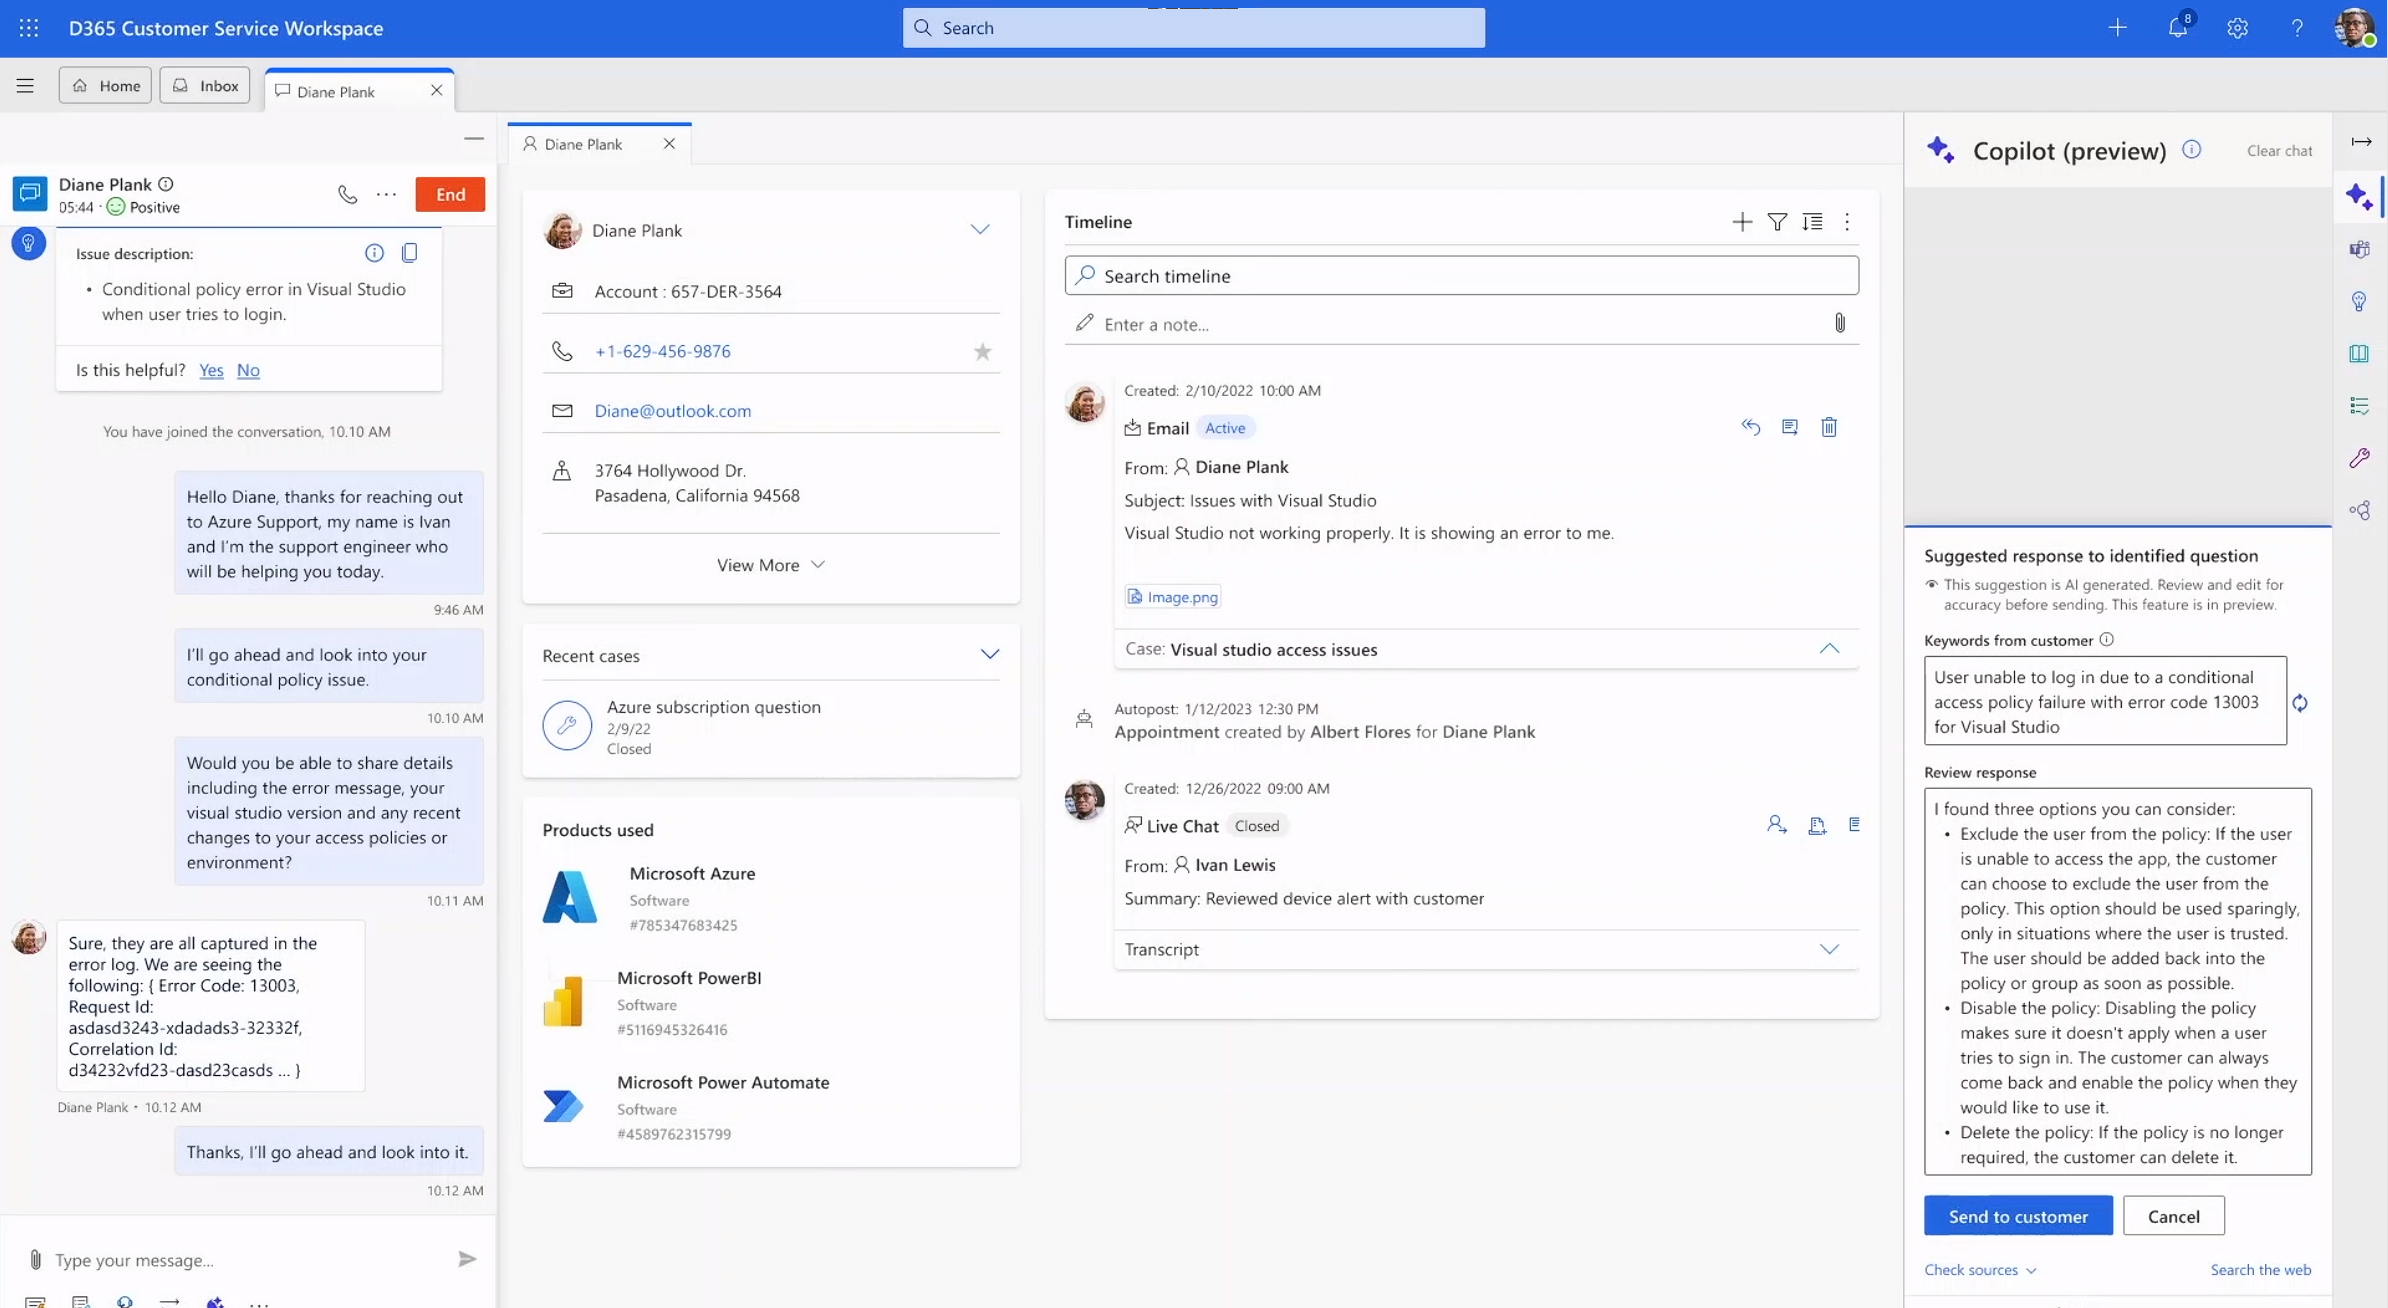Click the End conversation button
Screen dimensions: 2388x1308
449,193
